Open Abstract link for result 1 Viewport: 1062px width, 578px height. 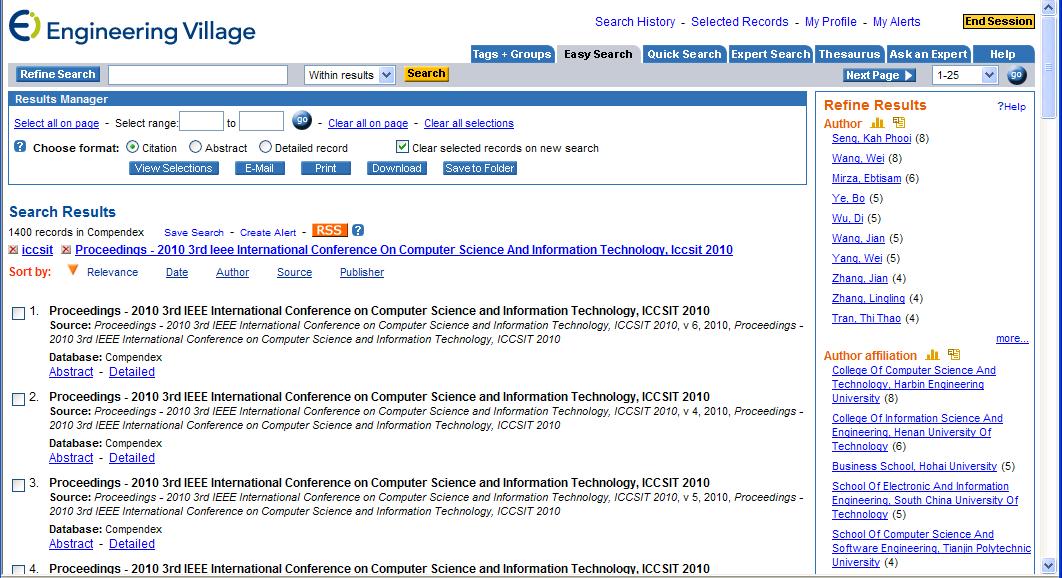tap(71, 372)
